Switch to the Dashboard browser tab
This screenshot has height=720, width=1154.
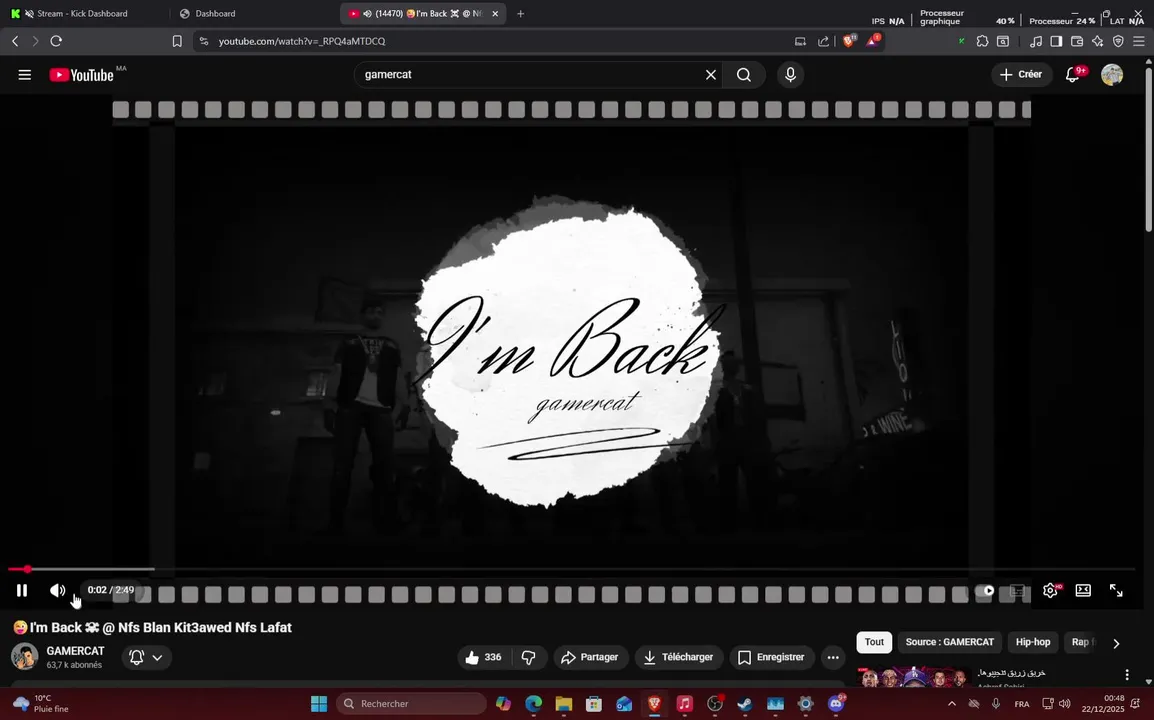[x=216, y=13]
